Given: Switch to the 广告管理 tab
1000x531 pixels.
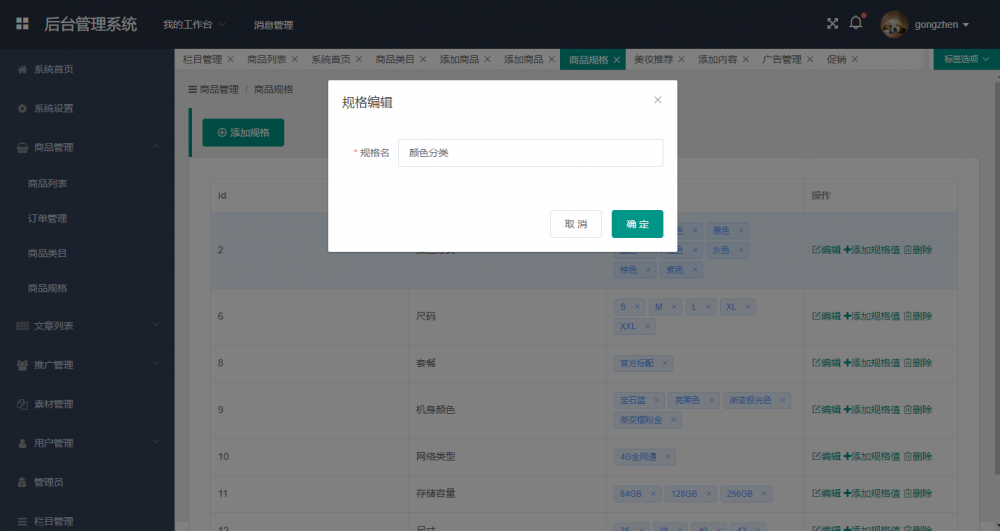Looking at the screenshot, I should (782, 59).
